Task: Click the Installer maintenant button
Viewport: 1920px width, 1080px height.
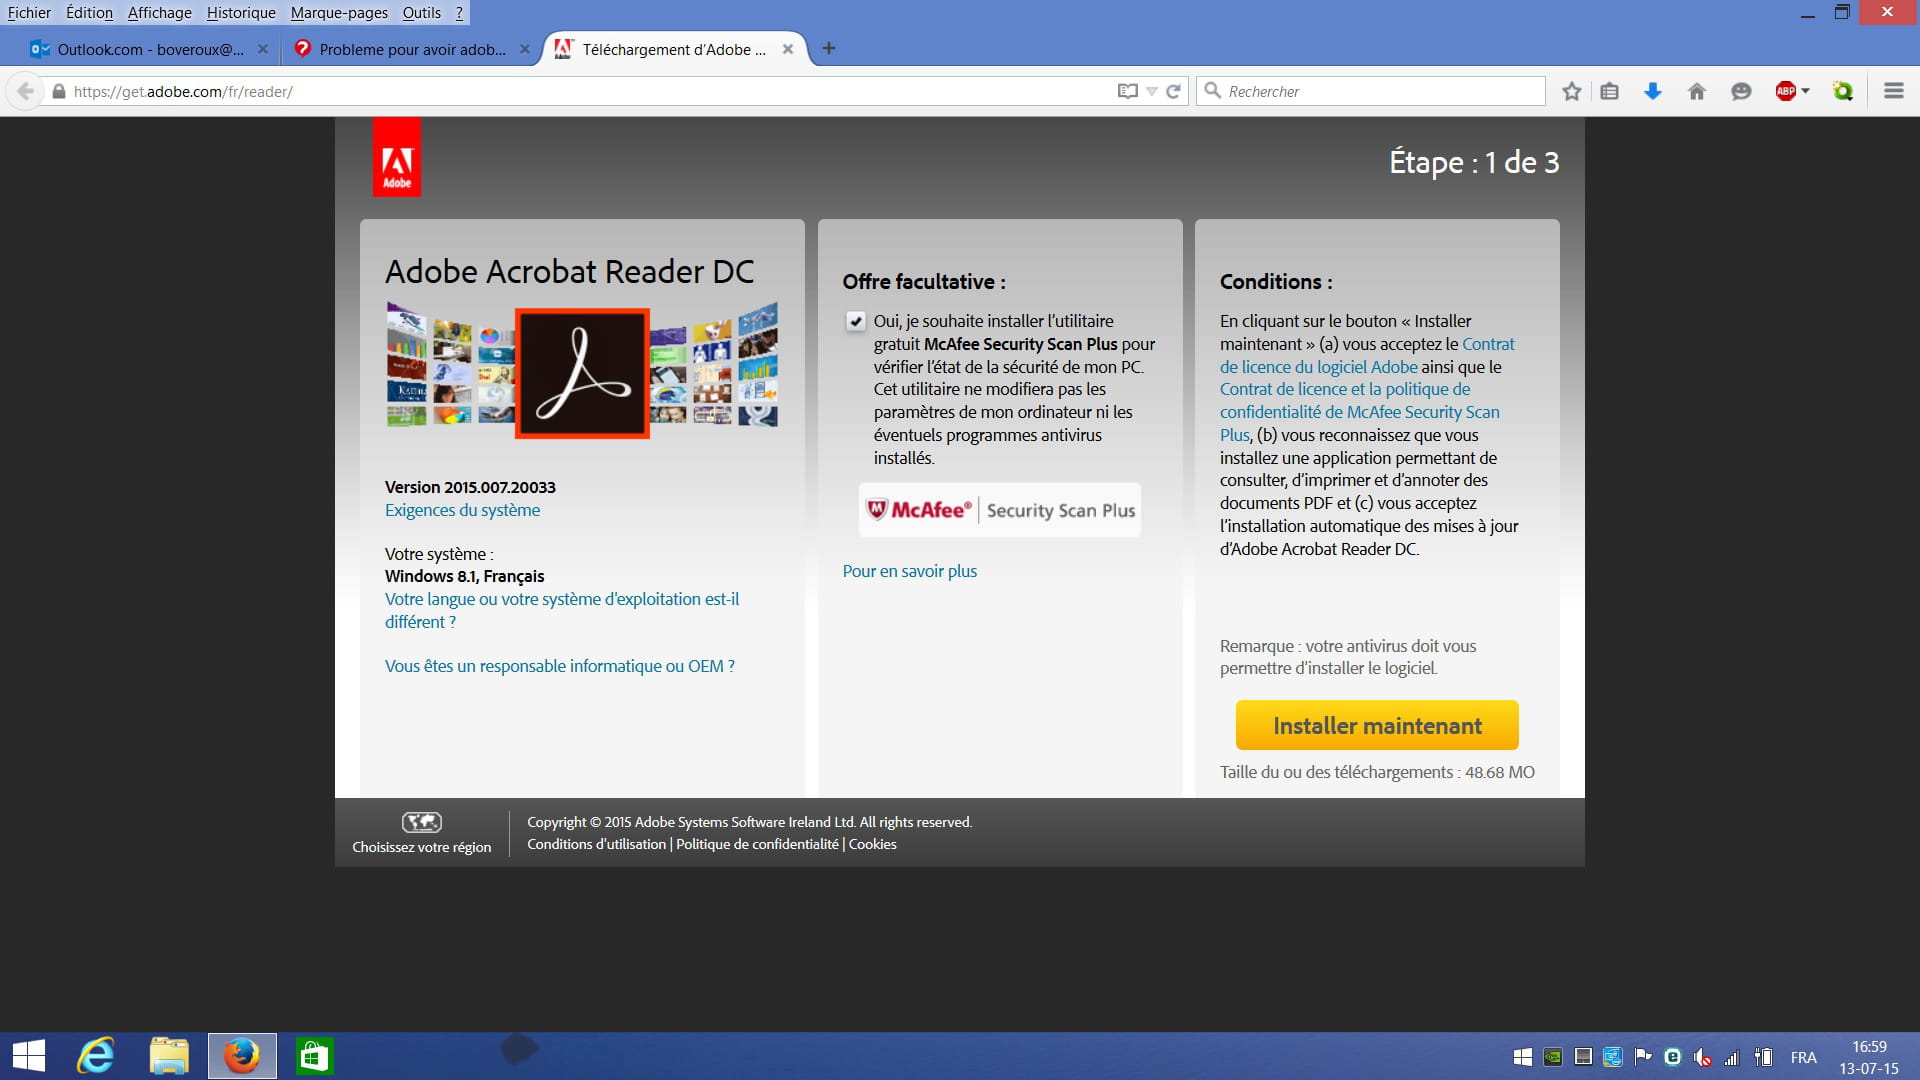Action: pos(1377,726)
